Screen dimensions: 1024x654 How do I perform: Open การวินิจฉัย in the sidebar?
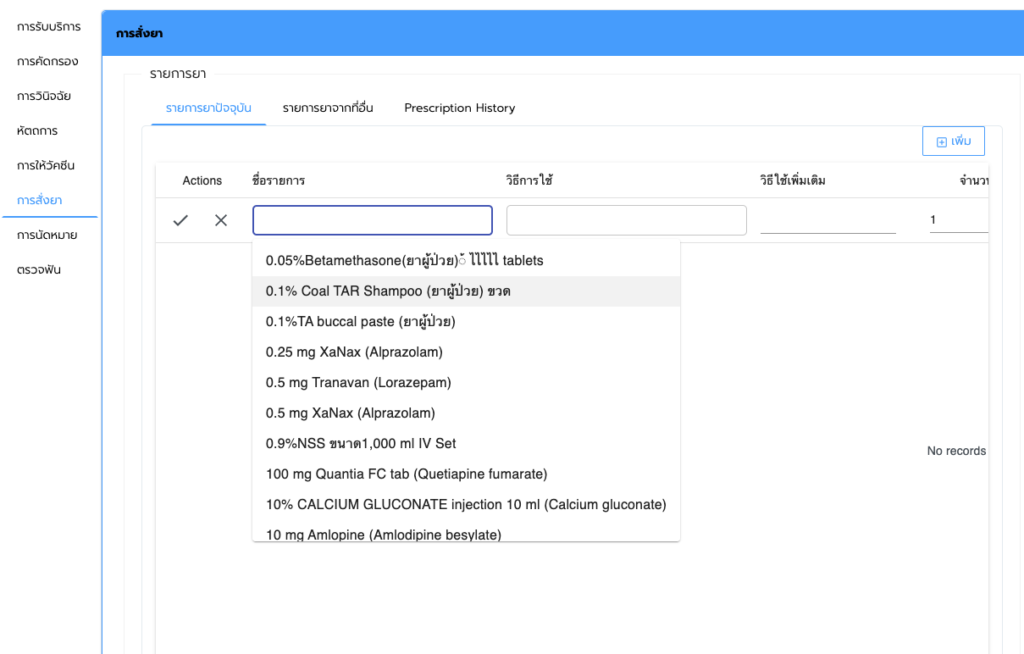(44, 96)
